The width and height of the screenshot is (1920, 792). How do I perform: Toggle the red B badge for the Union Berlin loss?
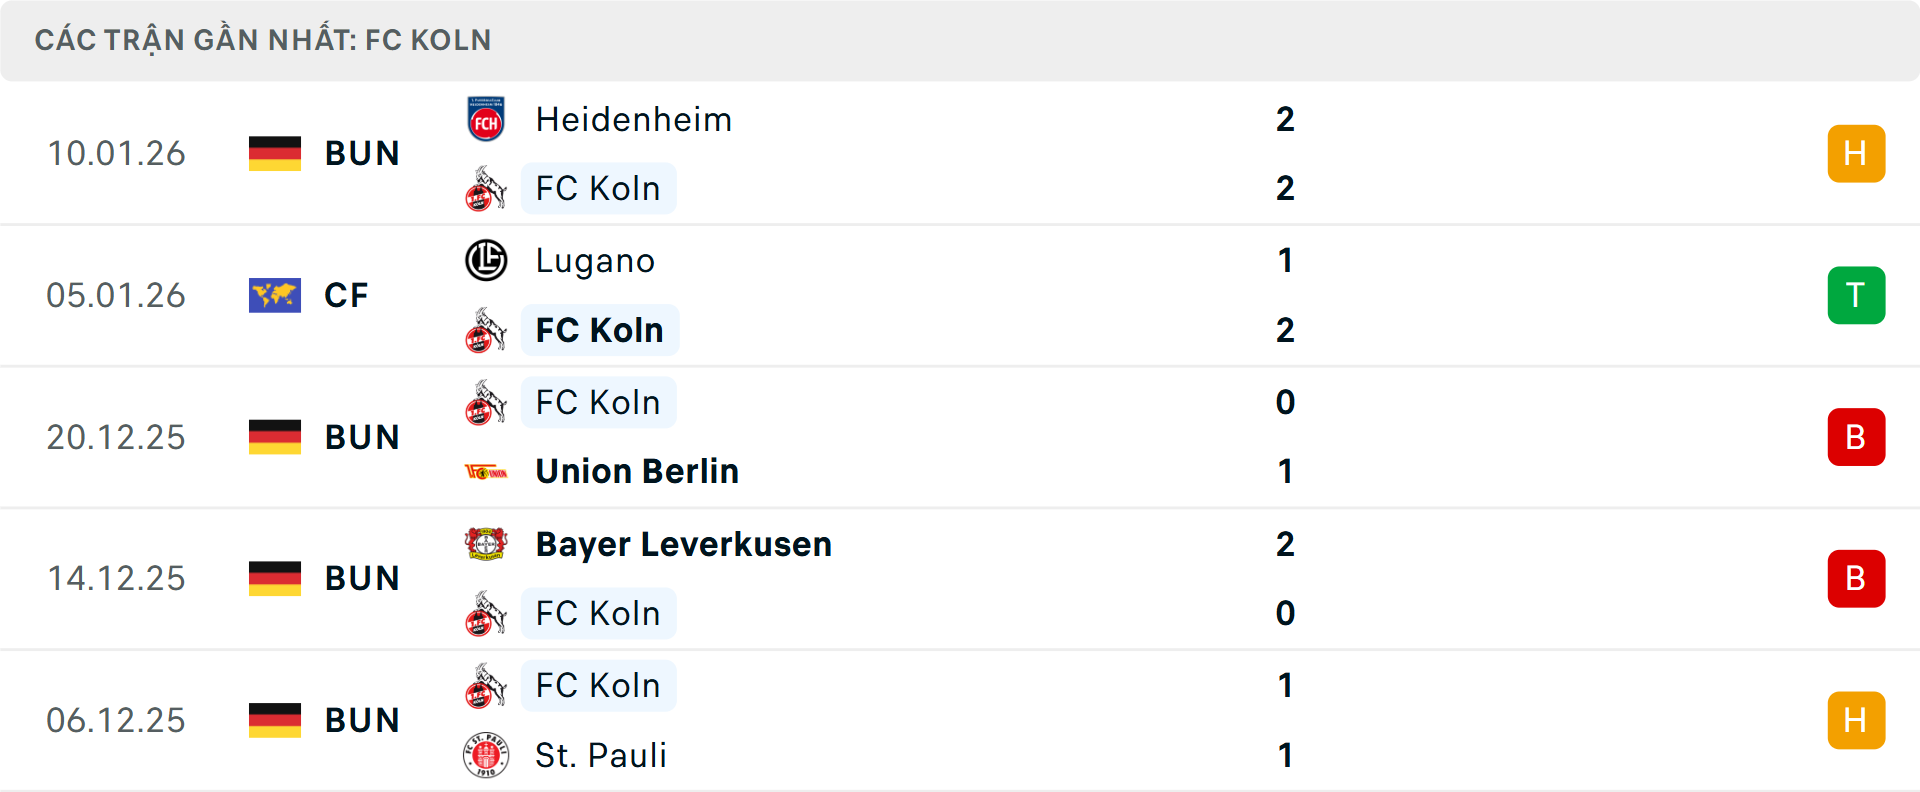pyautogui.click(x=1856, y=437)
